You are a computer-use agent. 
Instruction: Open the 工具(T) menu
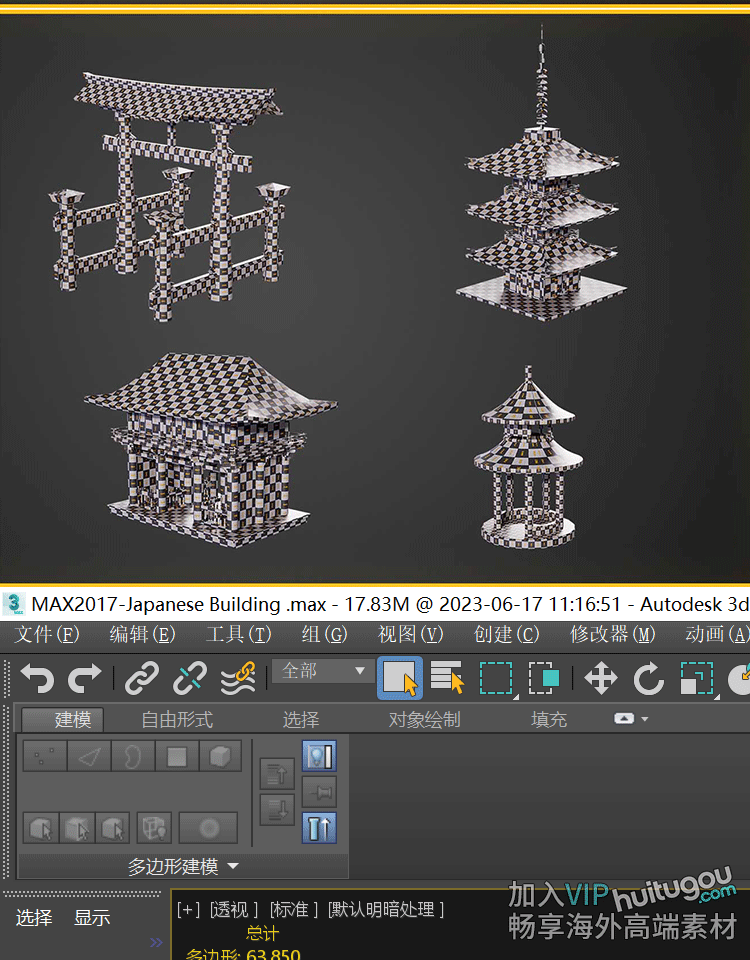(x=238, y=634)
